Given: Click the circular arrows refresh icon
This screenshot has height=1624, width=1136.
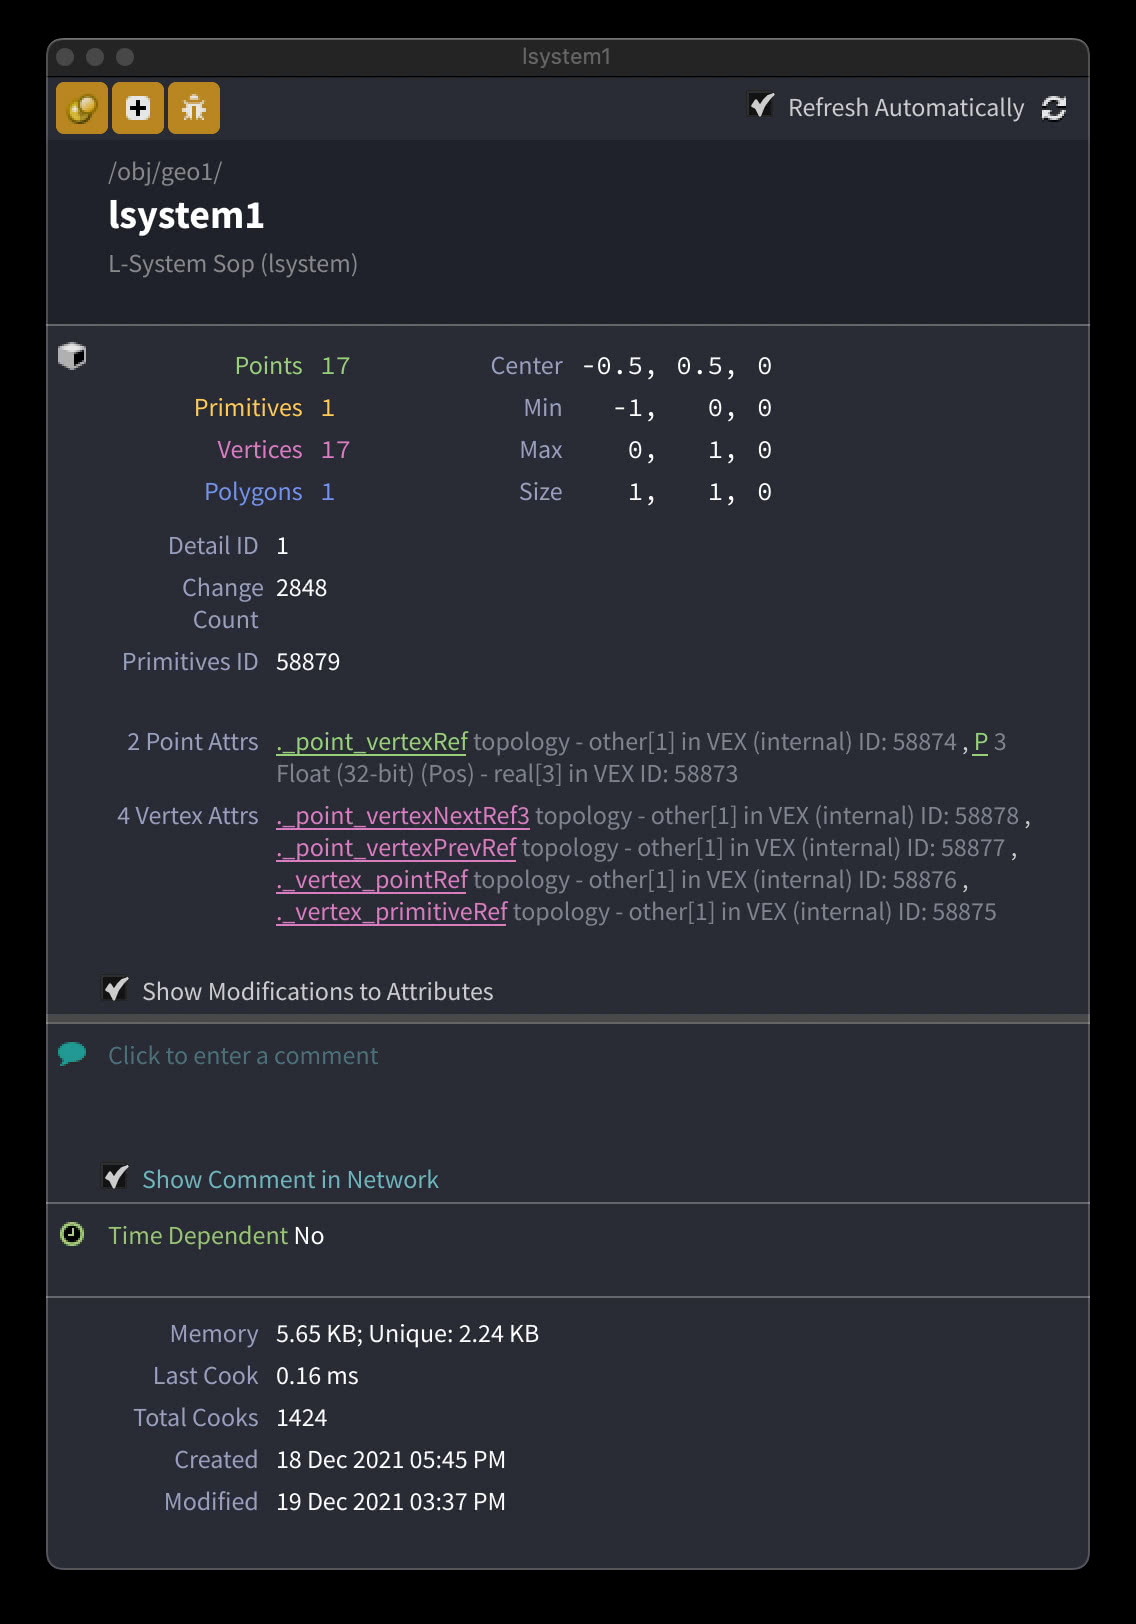Looking at the screenshot, I should 1054,108.
